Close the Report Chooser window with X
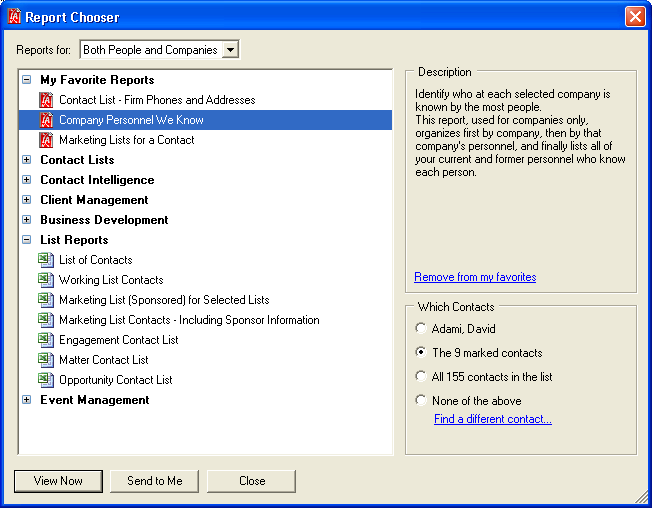 pos(635,17)
